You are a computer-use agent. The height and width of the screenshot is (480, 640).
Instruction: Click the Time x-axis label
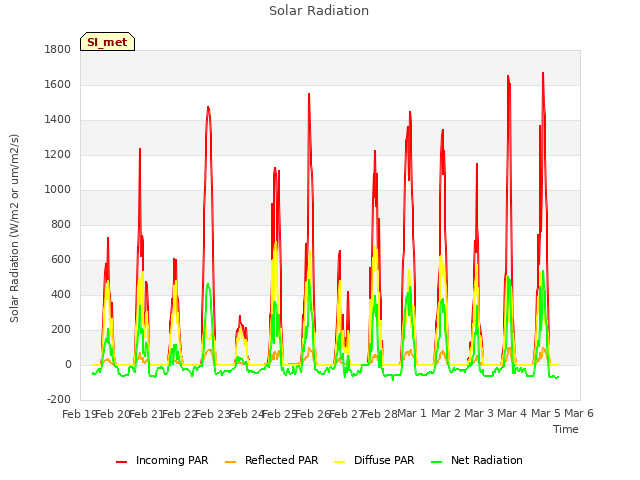point(566,429)
